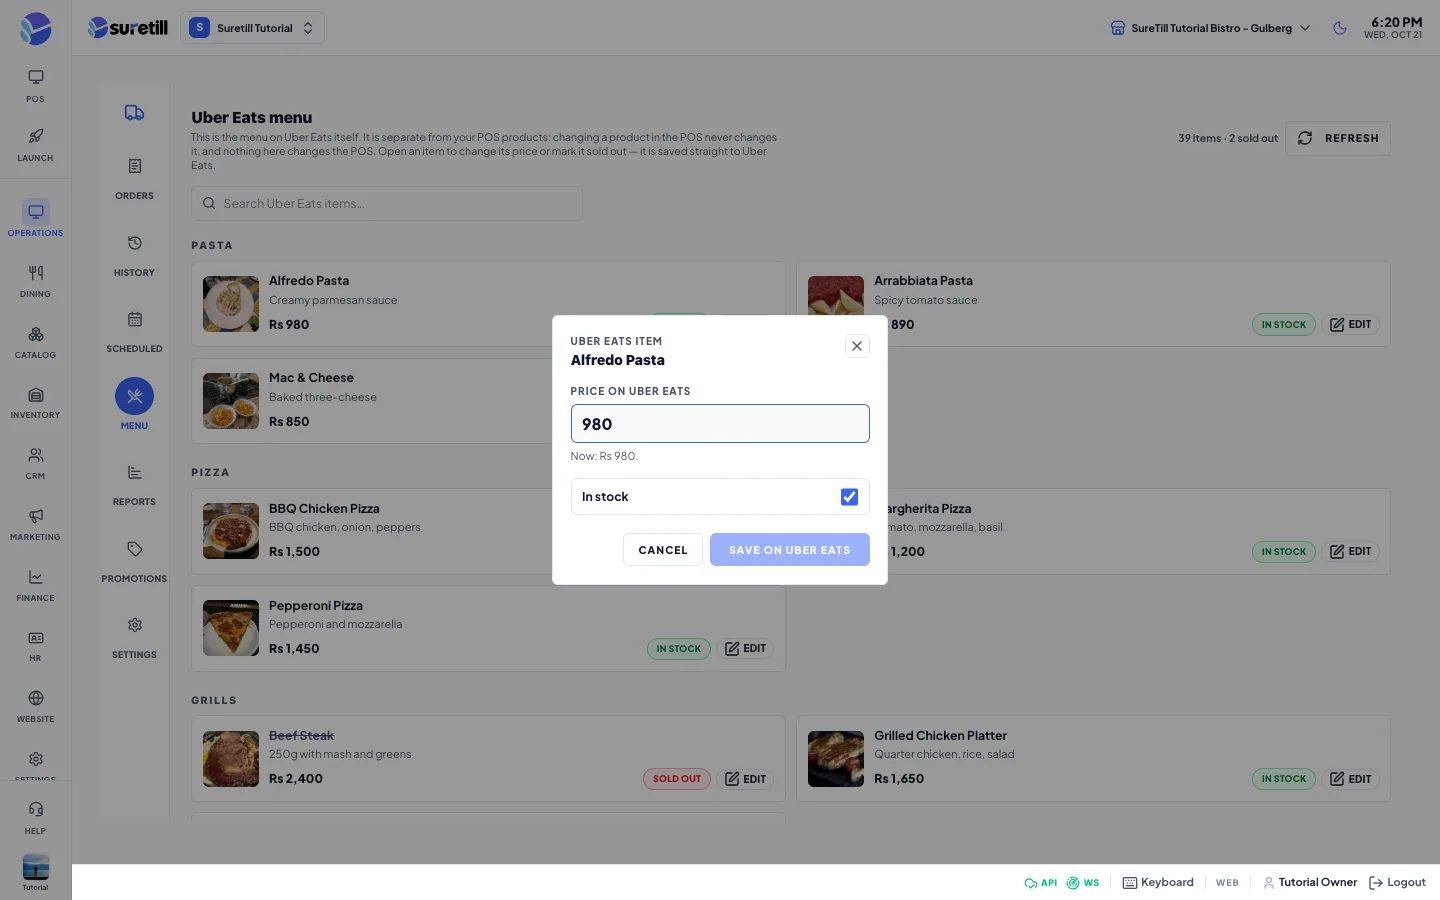Edit the Margherita Pizza item
Image resolution: width=1440 pixels, height=900 pixels.
[x=1350, y=551]
